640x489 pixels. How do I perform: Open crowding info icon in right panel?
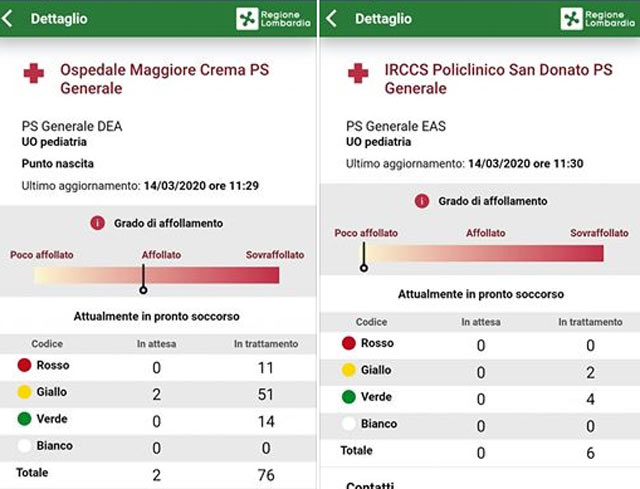click(x=421, y=201)
